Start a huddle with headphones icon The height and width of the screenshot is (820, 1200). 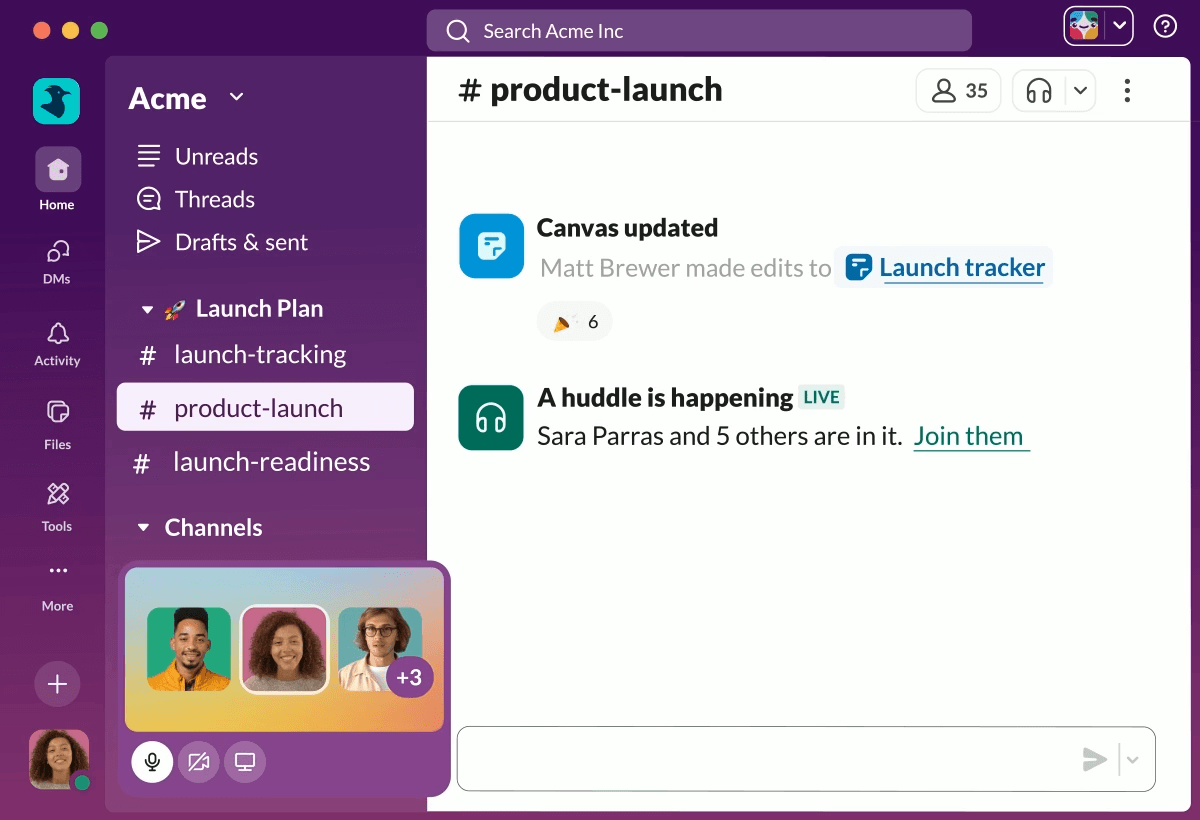[x=1040, y=91]
